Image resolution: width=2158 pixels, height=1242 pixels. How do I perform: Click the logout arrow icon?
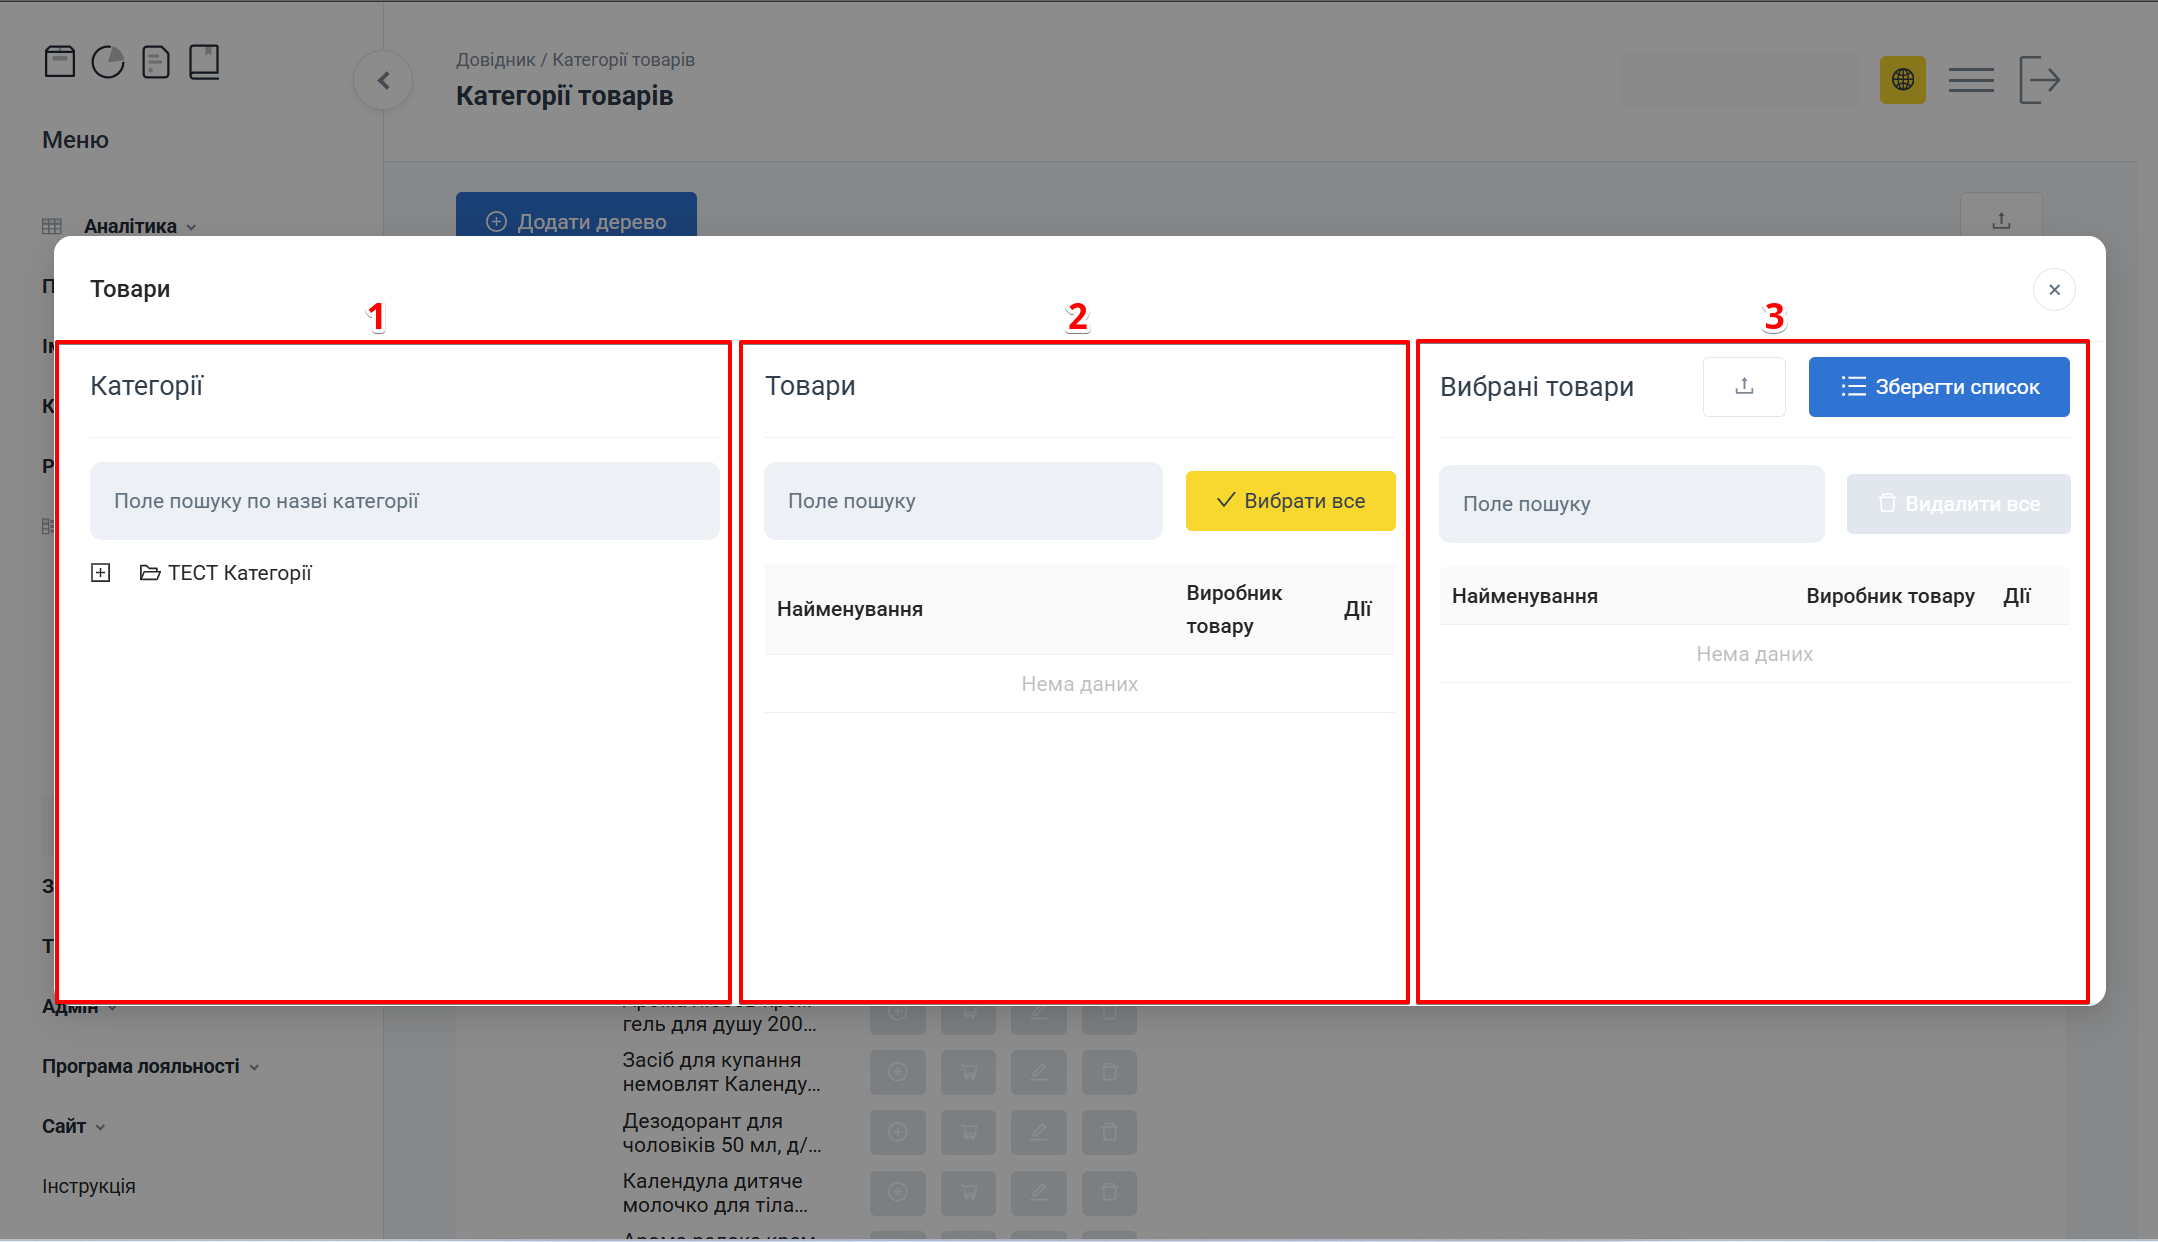2039,80
